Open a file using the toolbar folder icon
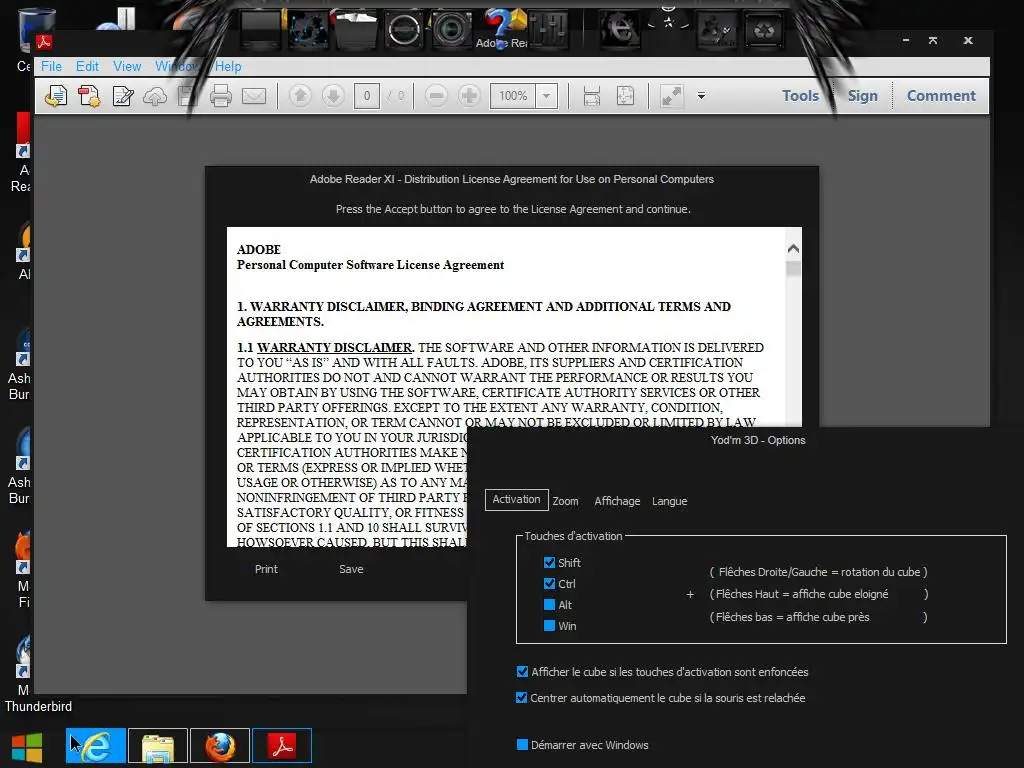 coord(56,96)
